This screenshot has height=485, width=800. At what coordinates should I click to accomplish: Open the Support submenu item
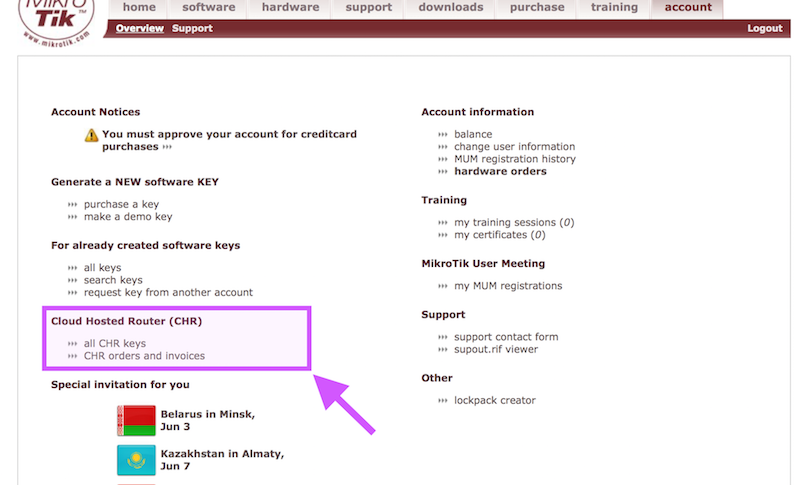[192, 29]
